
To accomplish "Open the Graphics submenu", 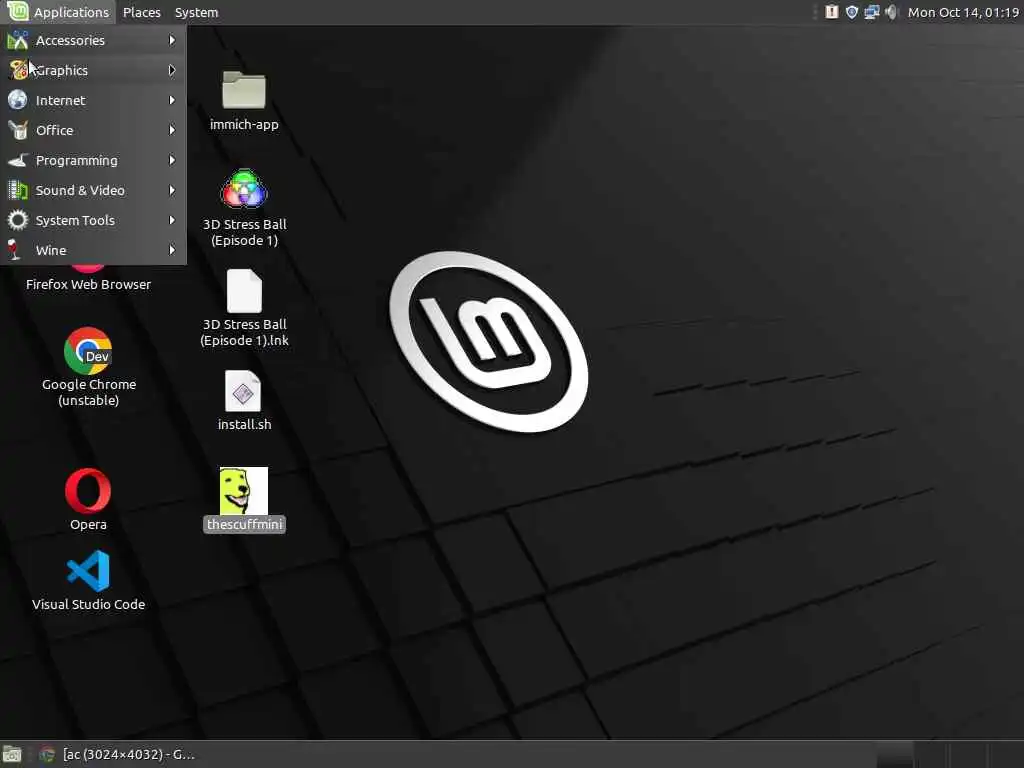I will point(93,71).
